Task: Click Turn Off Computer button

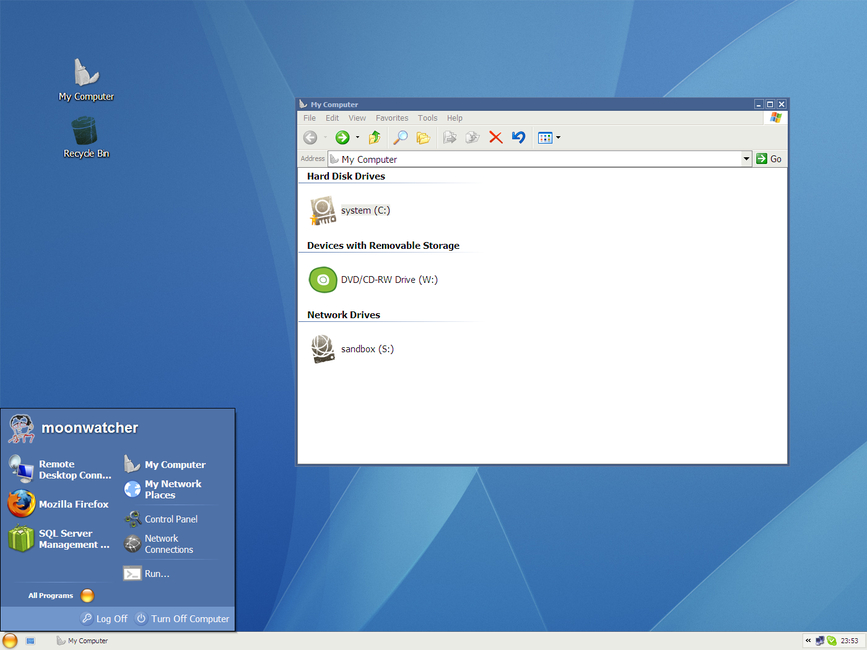Action: (x=182, y=618)
